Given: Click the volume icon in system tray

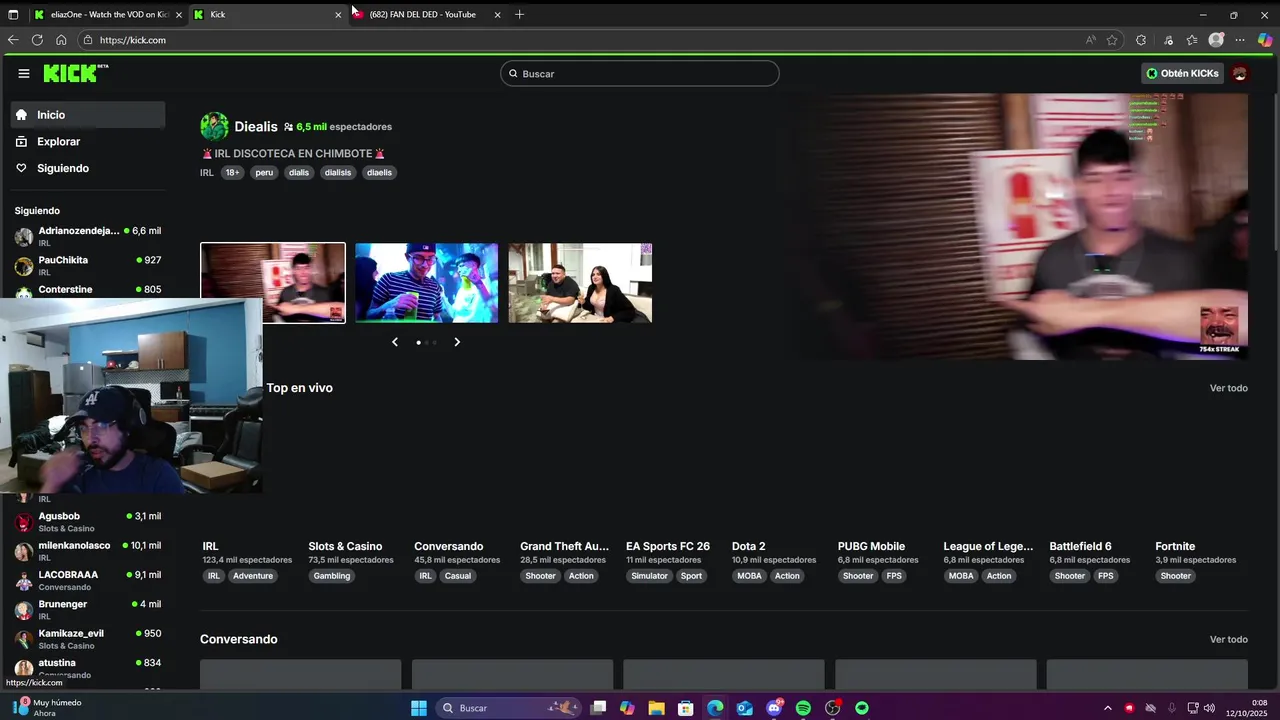Looking at the screenshot, I should [x=1210, y=708].
